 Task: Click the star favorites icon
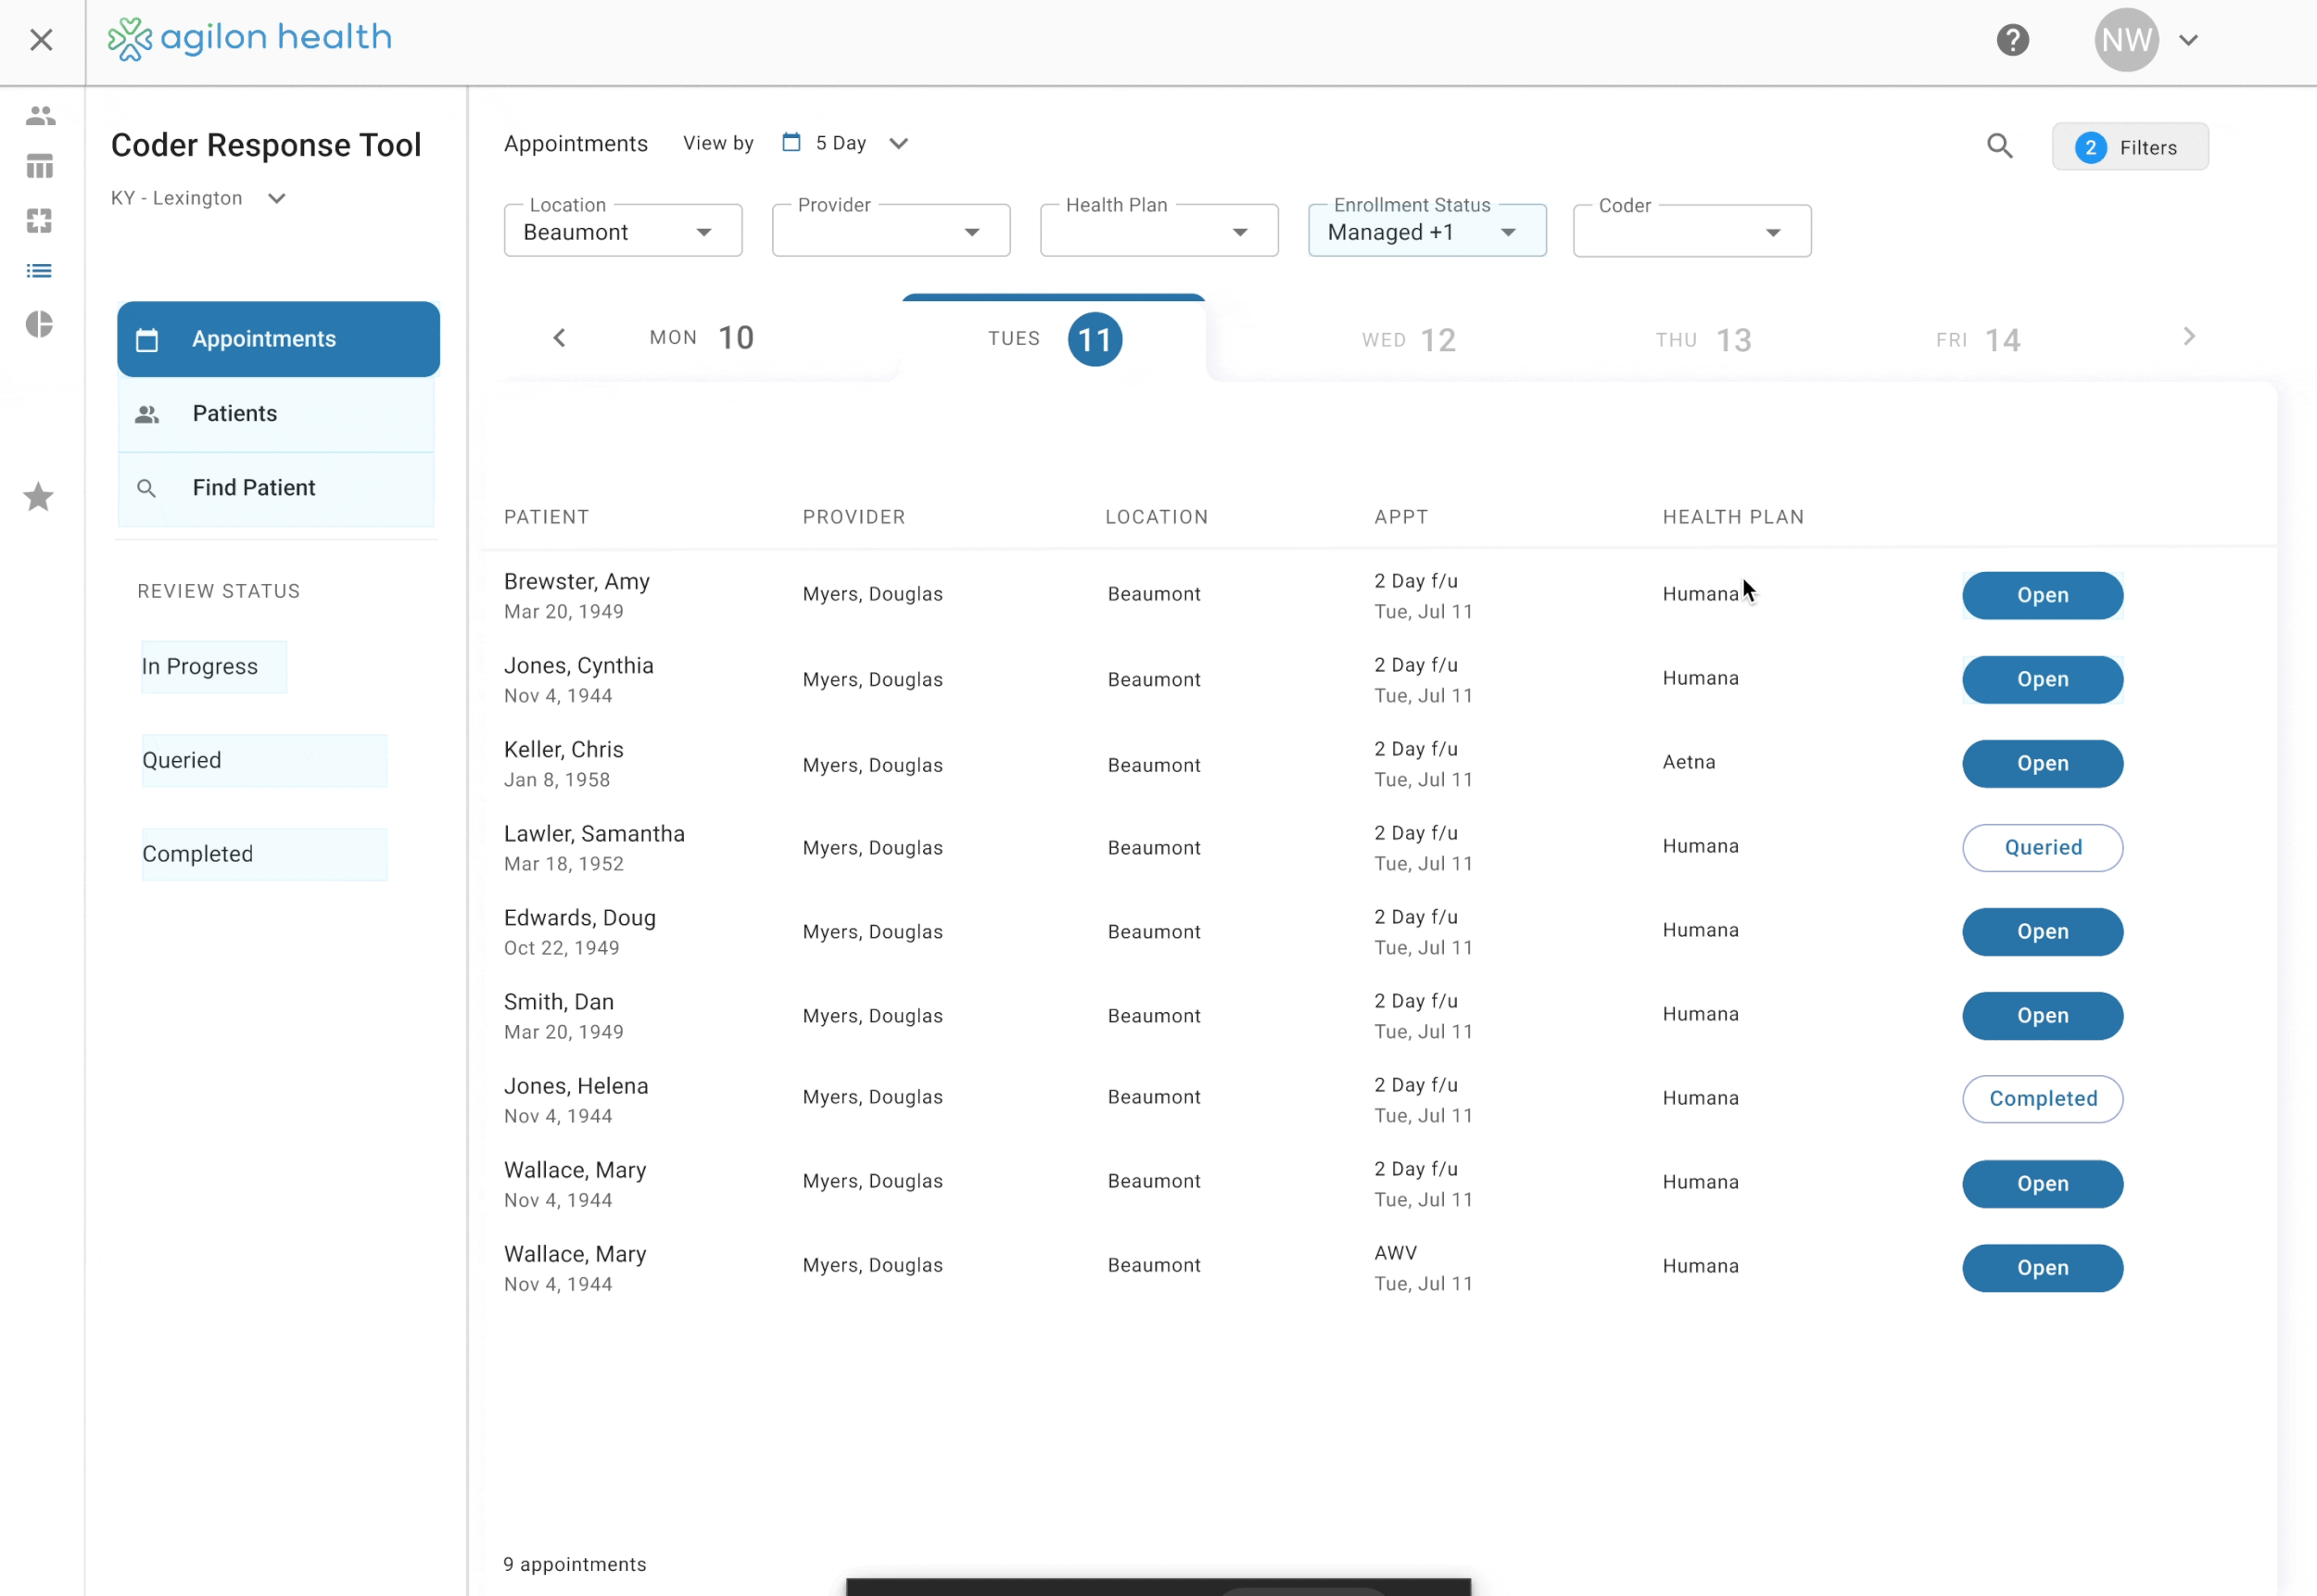[39, 497]
